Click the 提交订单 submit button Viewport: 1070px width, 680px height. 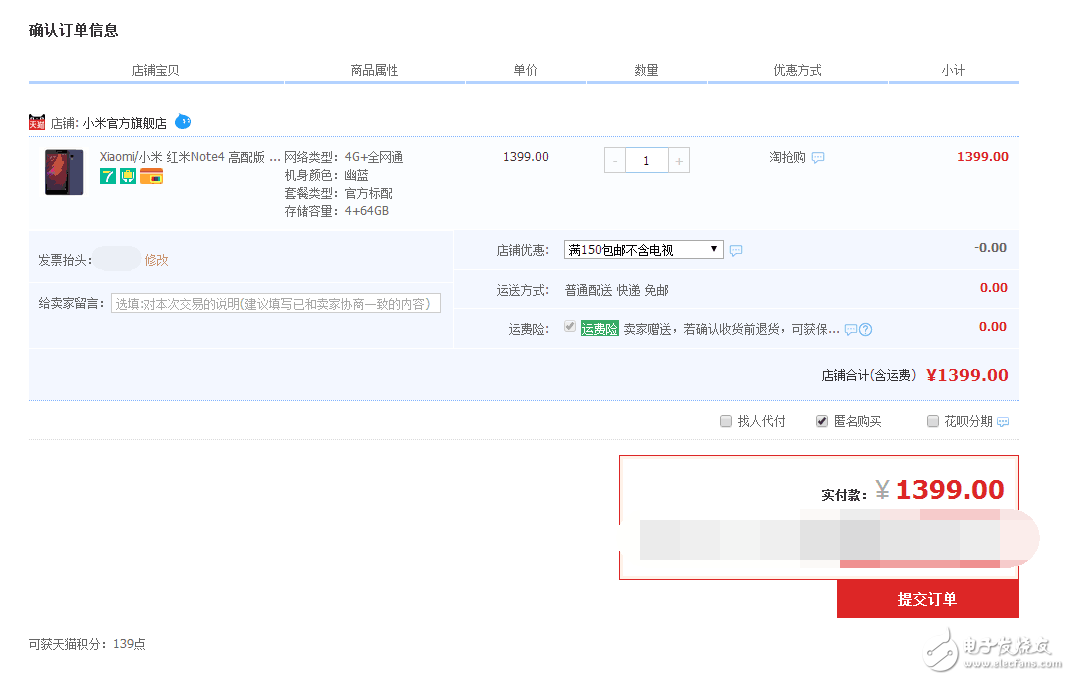point(927,599)
